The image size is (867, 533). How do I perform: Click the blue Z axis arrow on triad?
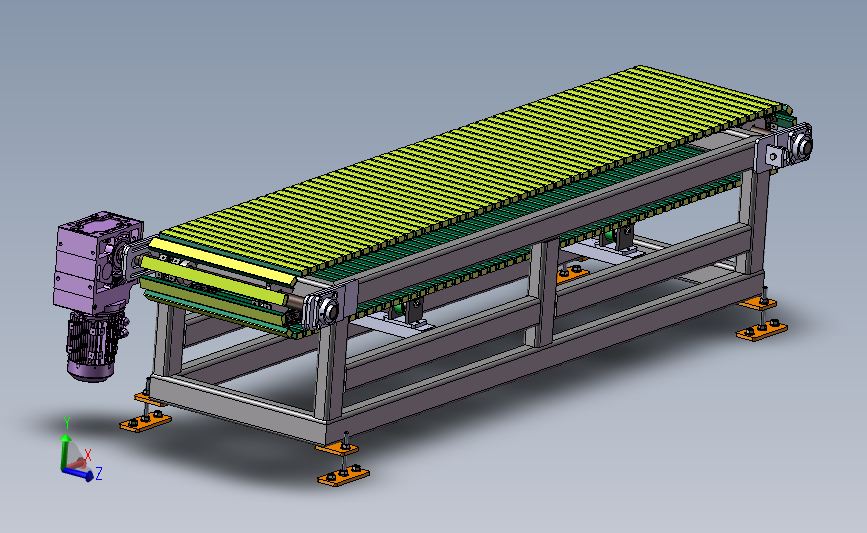click(x=77, y=474)
